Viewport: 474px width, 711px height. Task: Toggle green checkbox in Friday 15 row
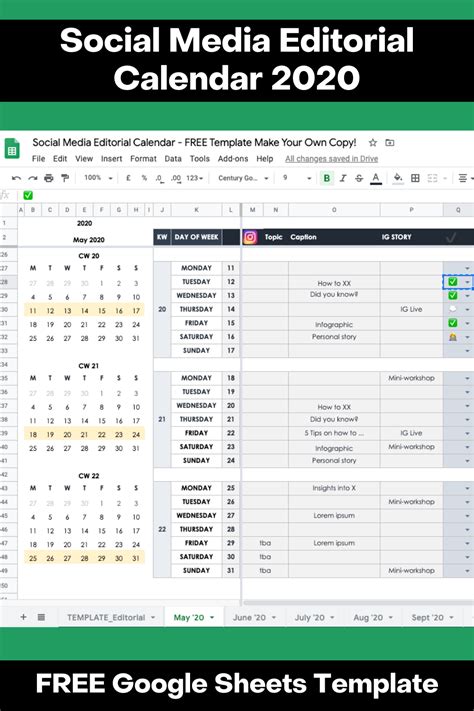coord(453,323)
